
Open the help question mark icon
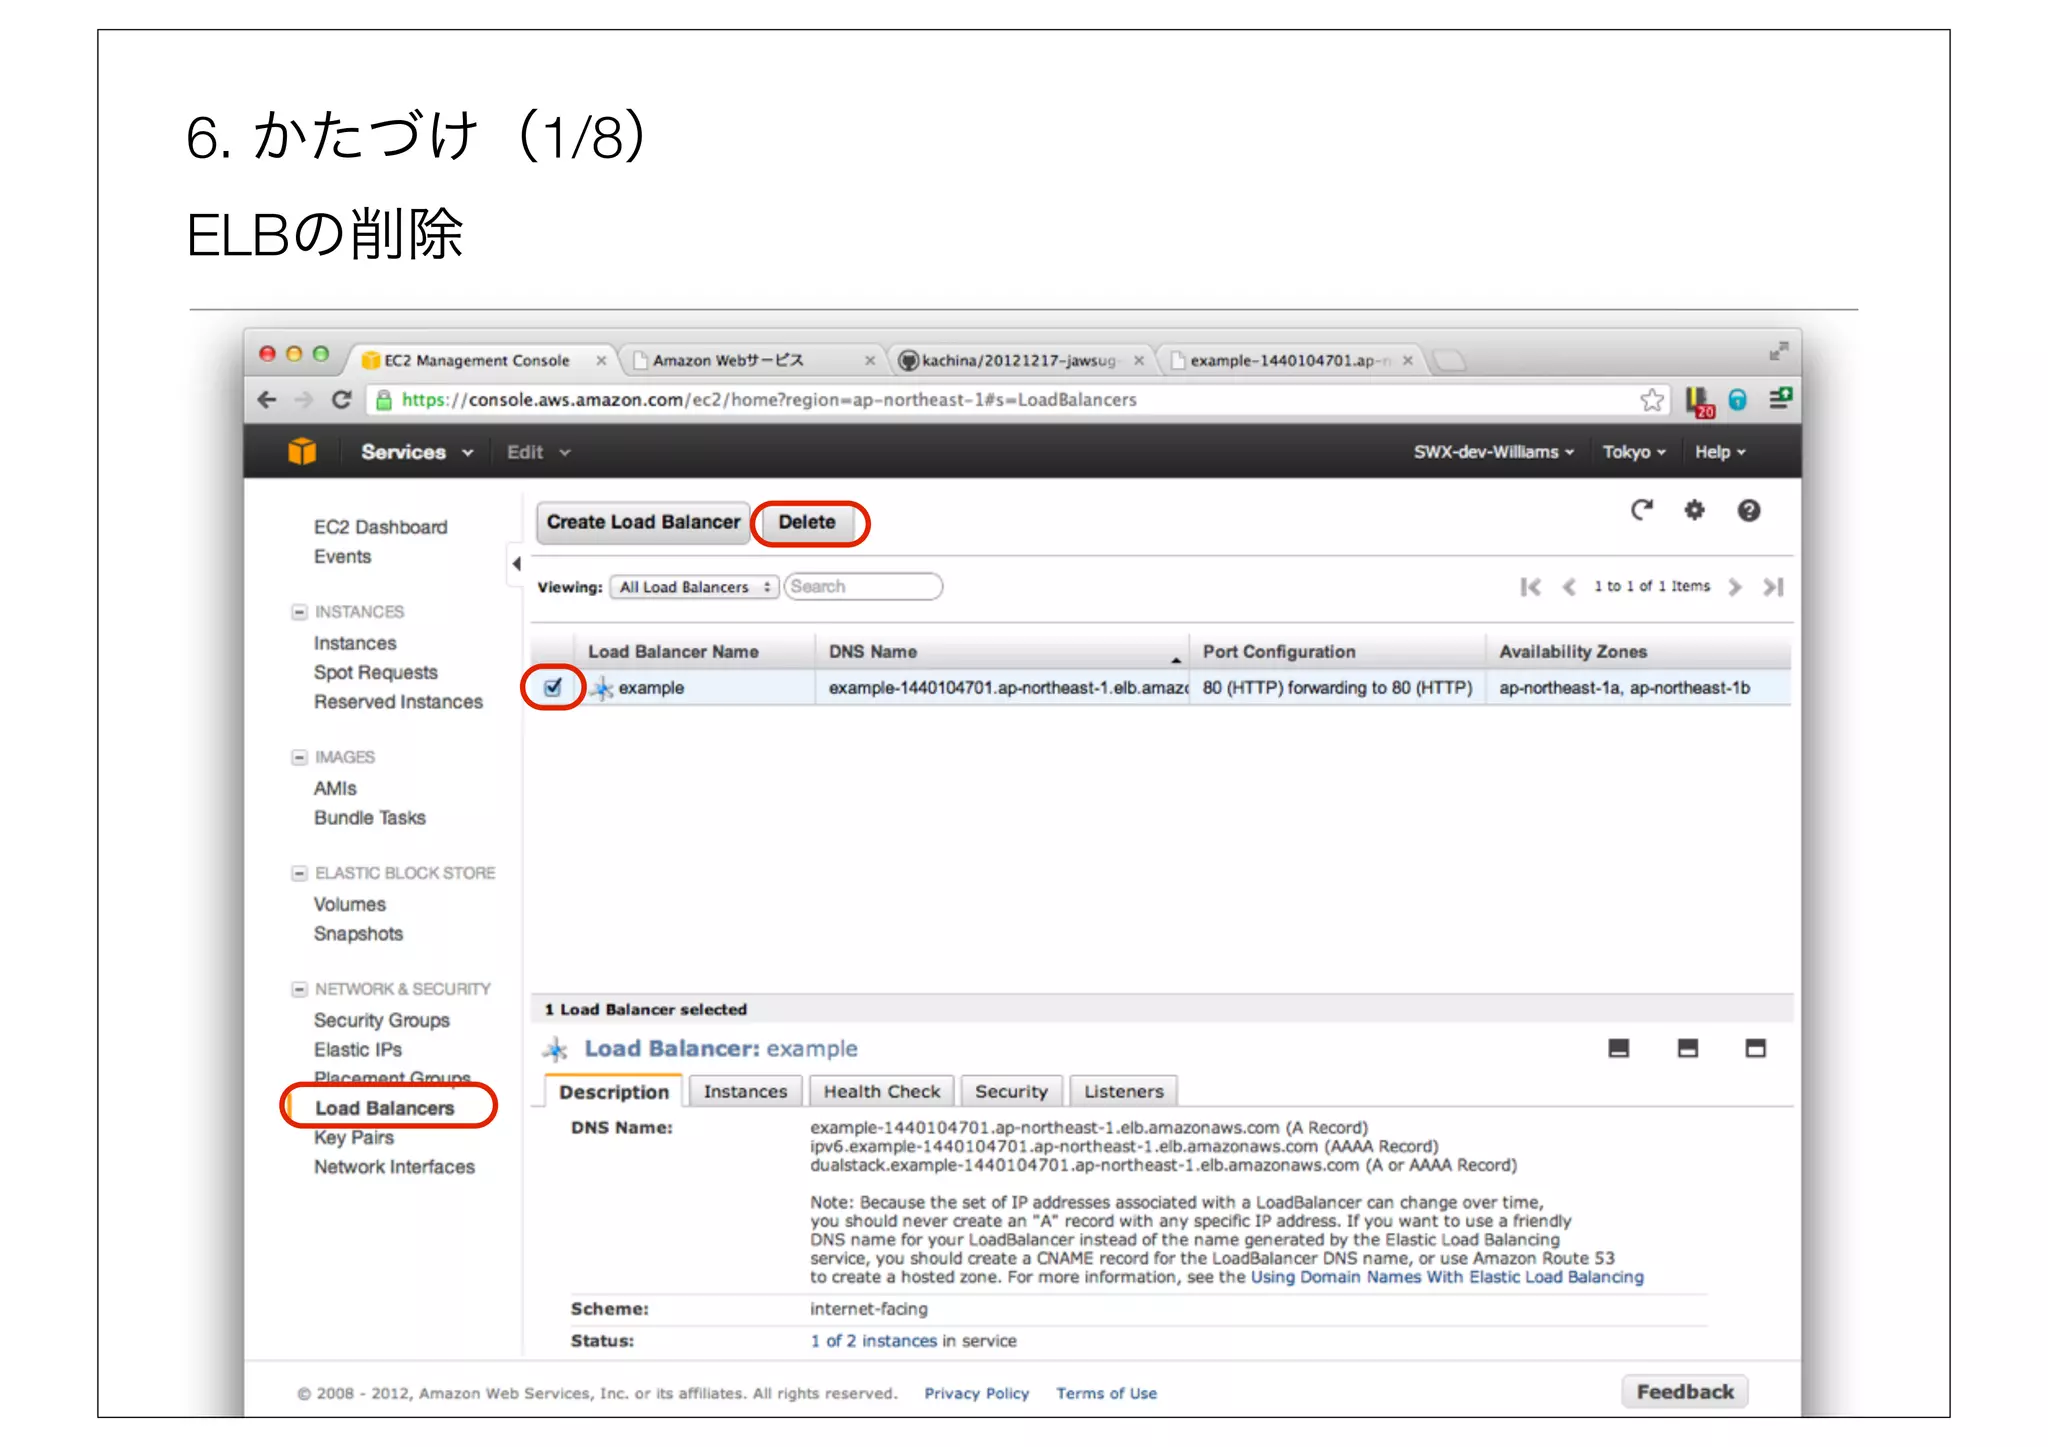pos(1748,510)
